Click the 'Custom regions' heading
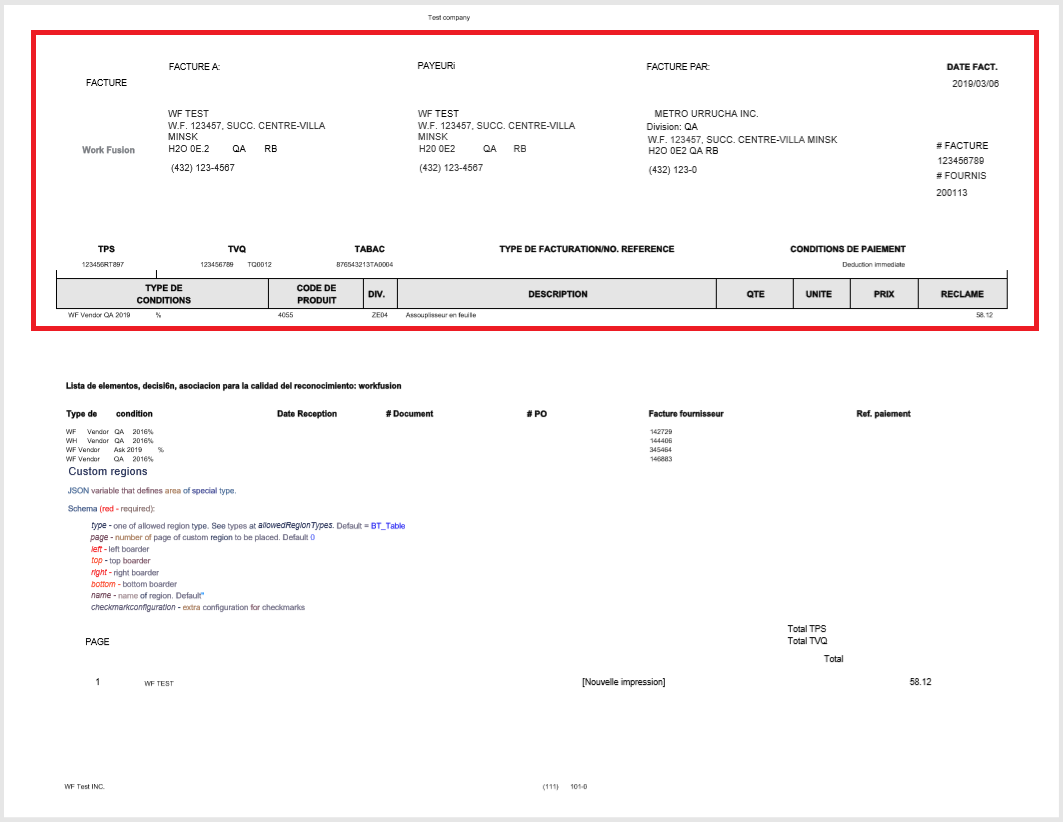Viewport: 1063px width, 822px height. click(108, 471)
